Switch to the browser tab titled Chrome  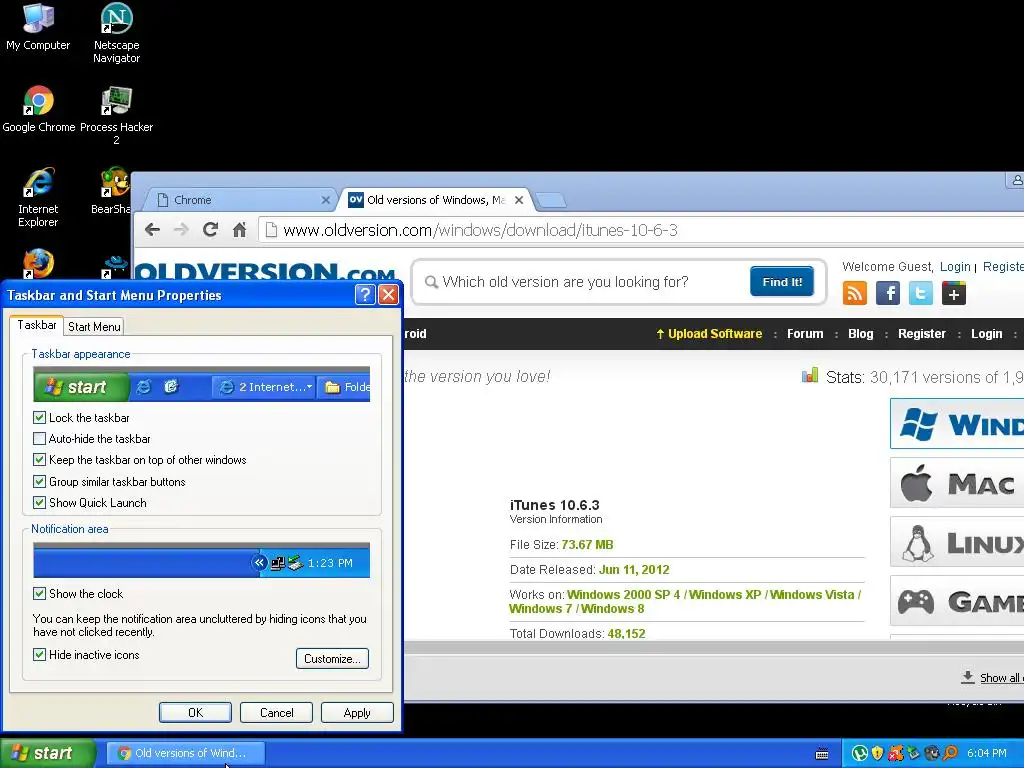point(238,200)
